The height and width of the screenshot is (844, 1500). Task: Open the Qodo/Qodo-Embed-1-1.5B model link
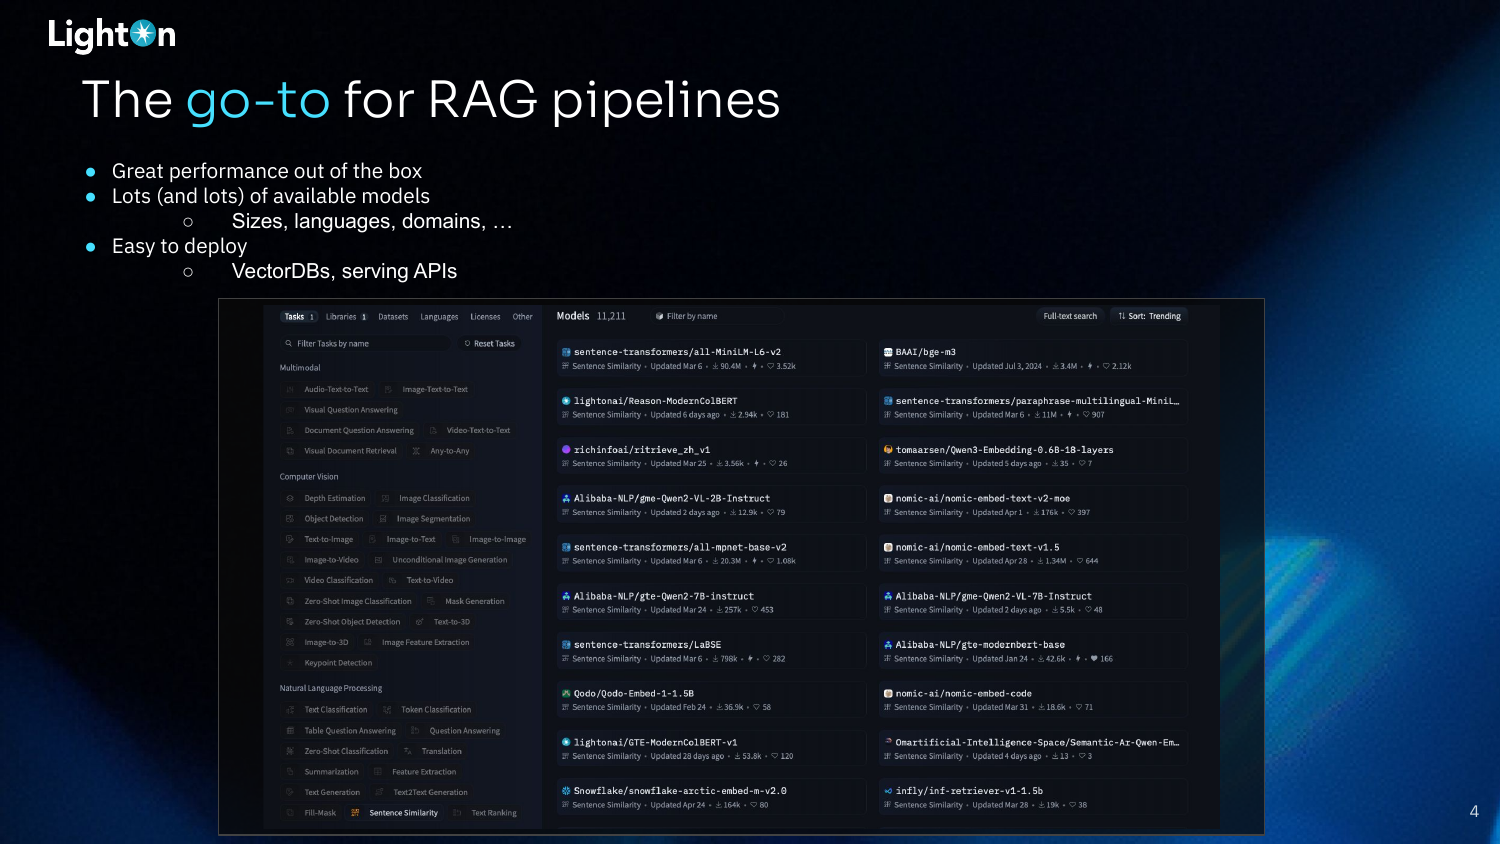pos(634,693)
